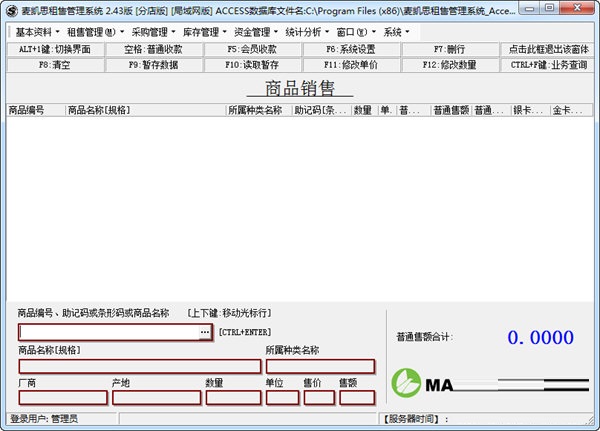Image resolution: width=600 pixels, height=431 pixels.
Task: Maximize the application window
Action: [549, 8]
